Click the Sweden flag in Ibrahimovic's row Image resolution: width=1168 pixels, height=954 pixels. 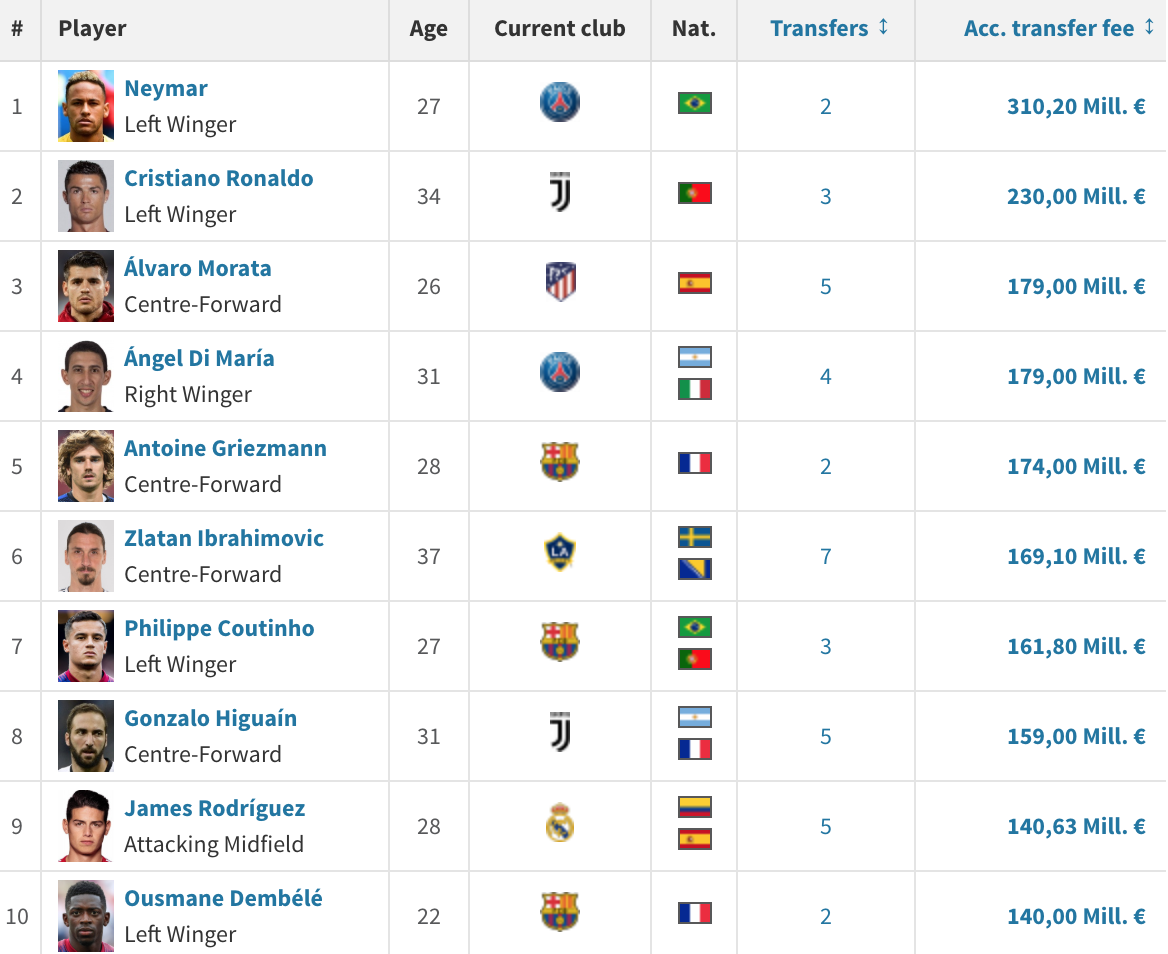(694, 538)
